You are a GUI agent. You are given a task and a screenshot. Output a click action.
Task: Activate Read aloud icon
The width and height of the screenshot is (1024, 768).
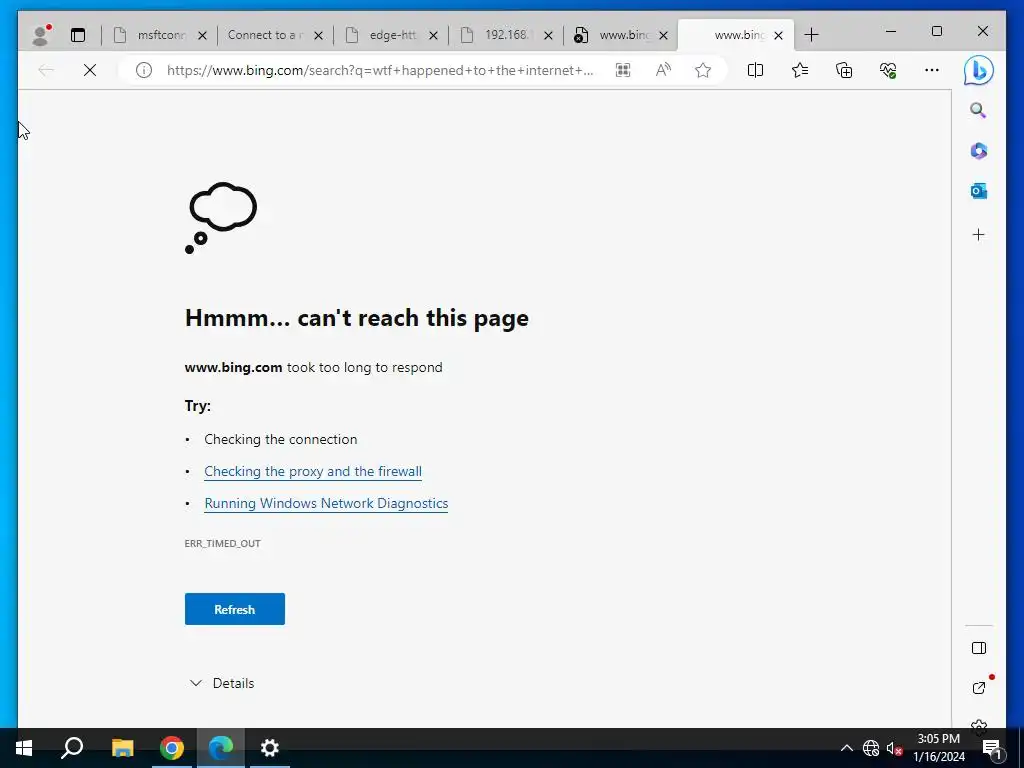[663, 70]
